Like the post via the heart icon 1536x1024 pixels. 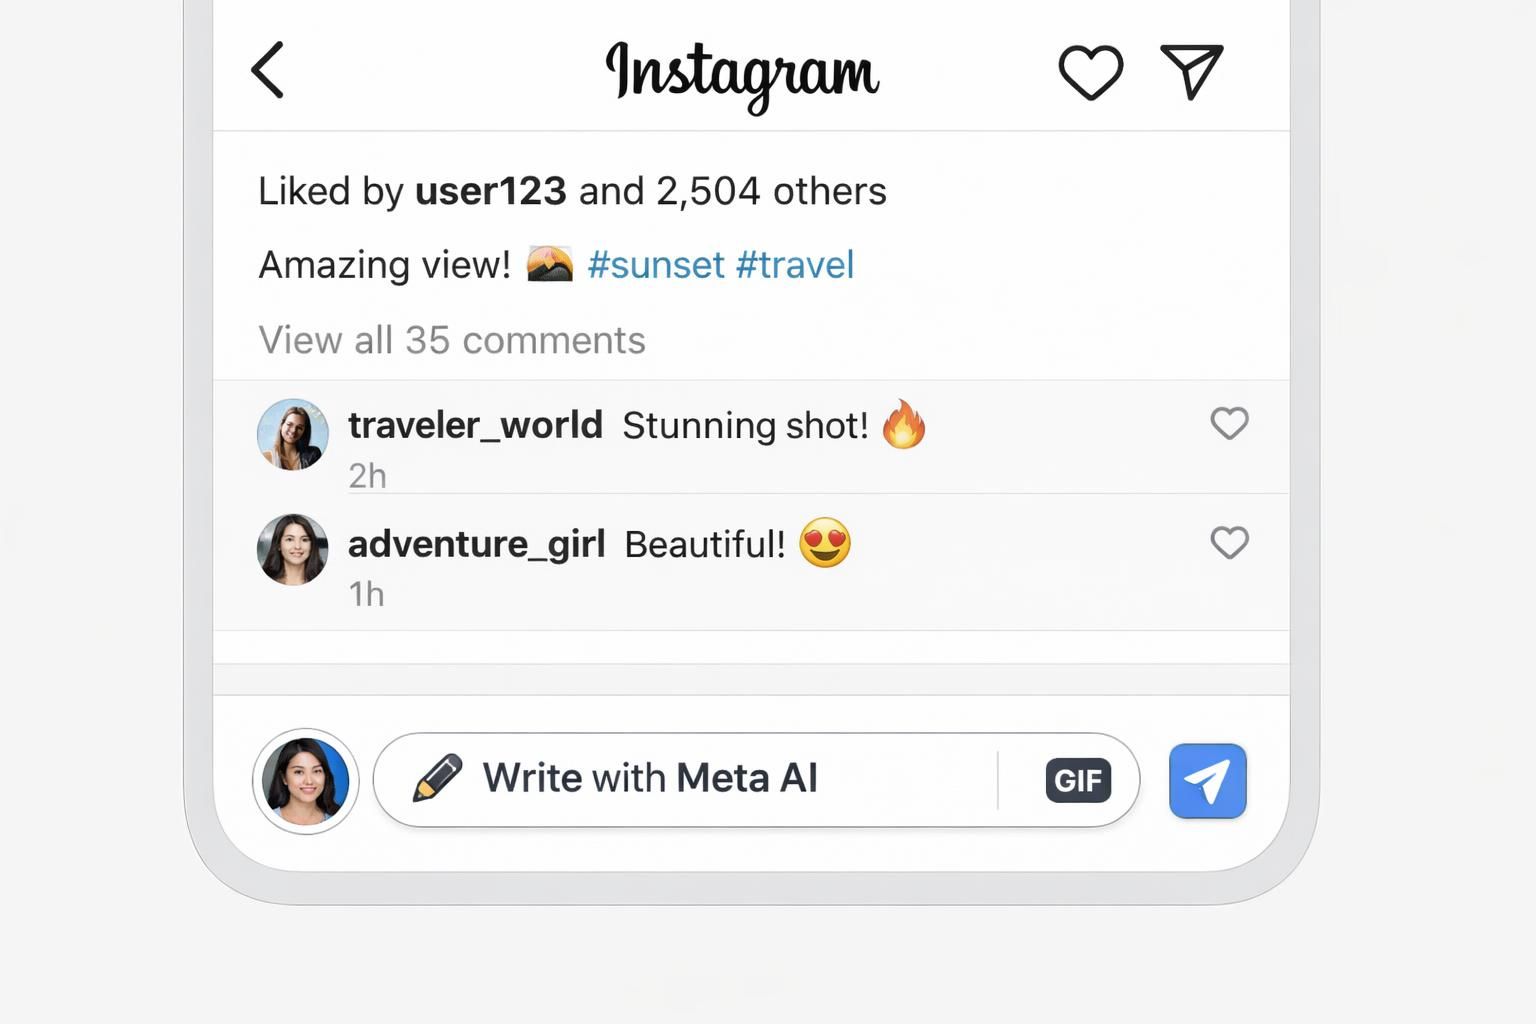[1091, 71]
